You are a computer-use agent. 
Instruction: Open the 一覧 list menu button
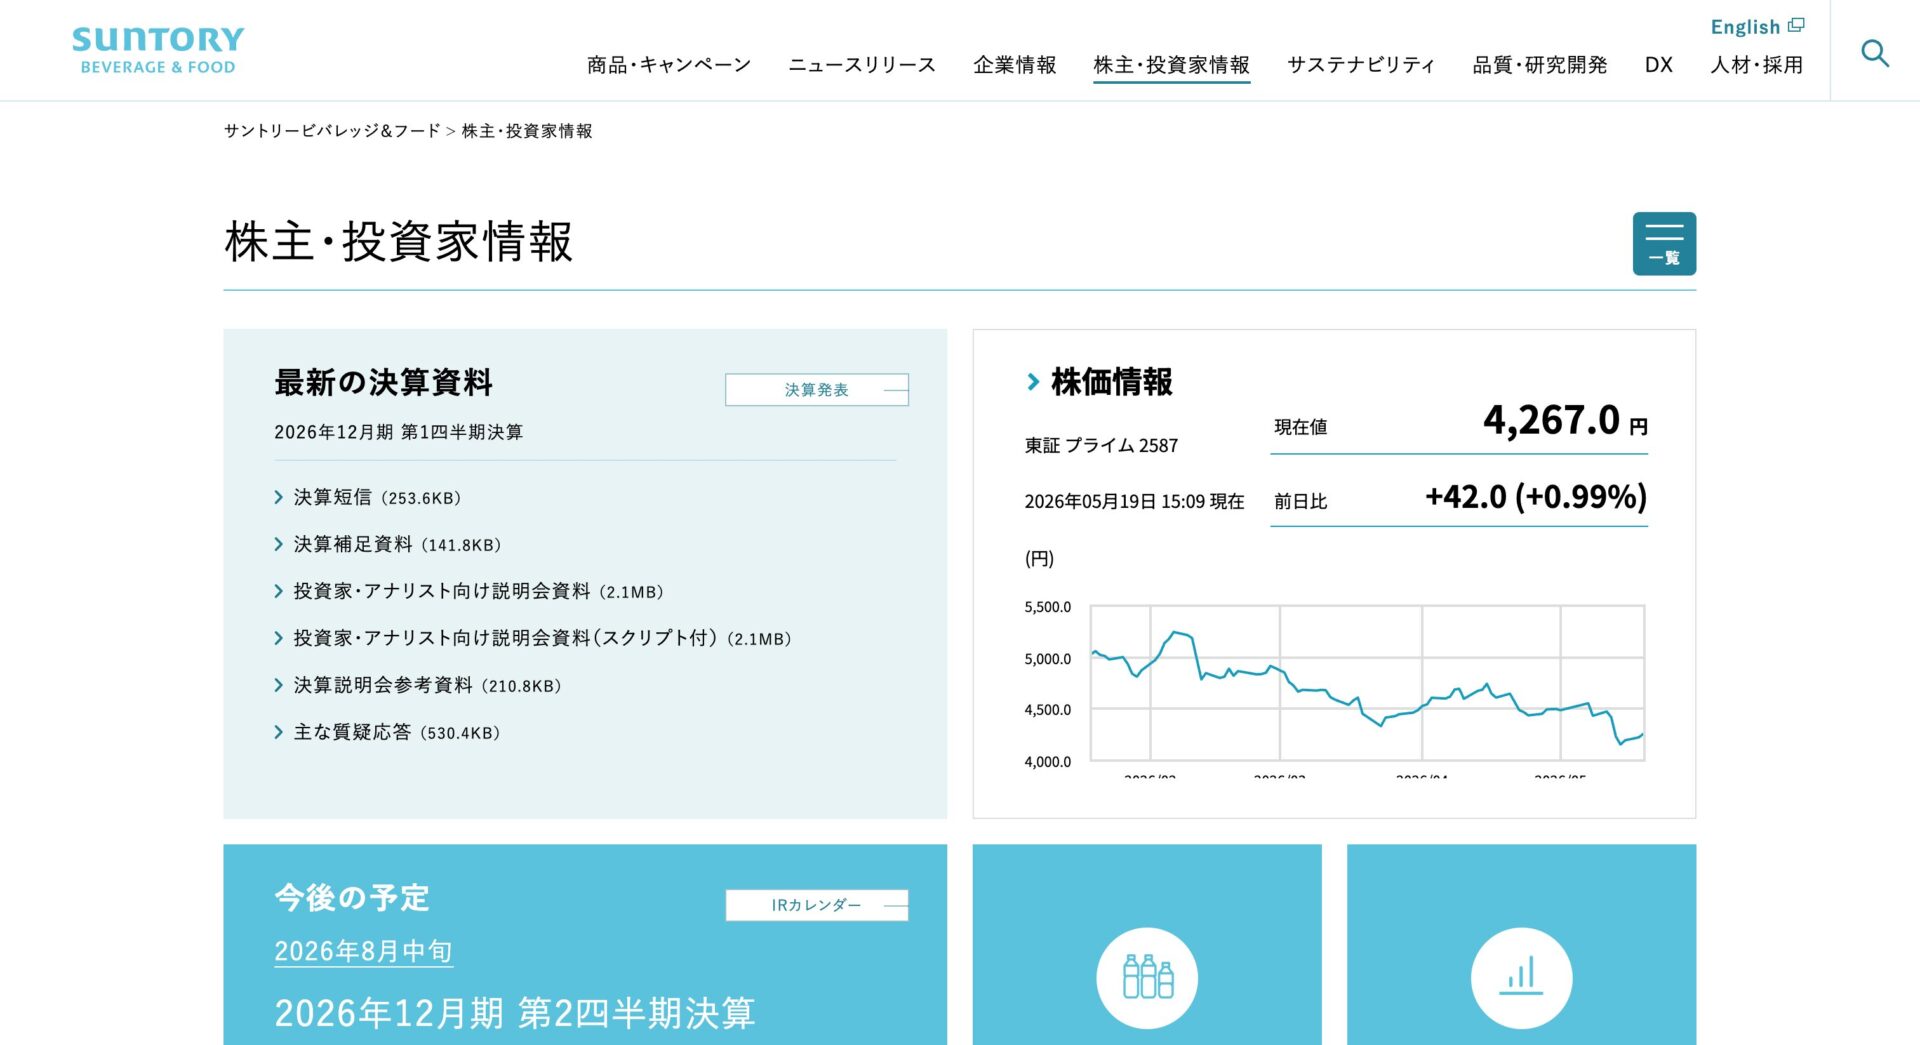tap(1664, 243)
